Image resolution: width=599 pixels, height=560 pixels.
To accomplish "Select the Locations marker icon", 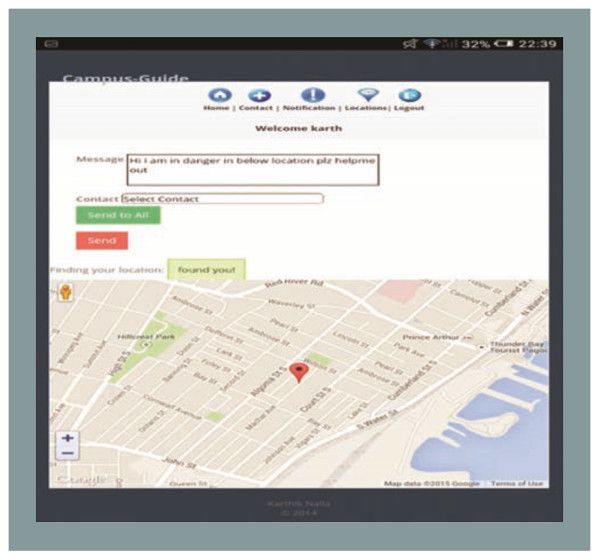I will pyautogui.click(x=368, y=94).
